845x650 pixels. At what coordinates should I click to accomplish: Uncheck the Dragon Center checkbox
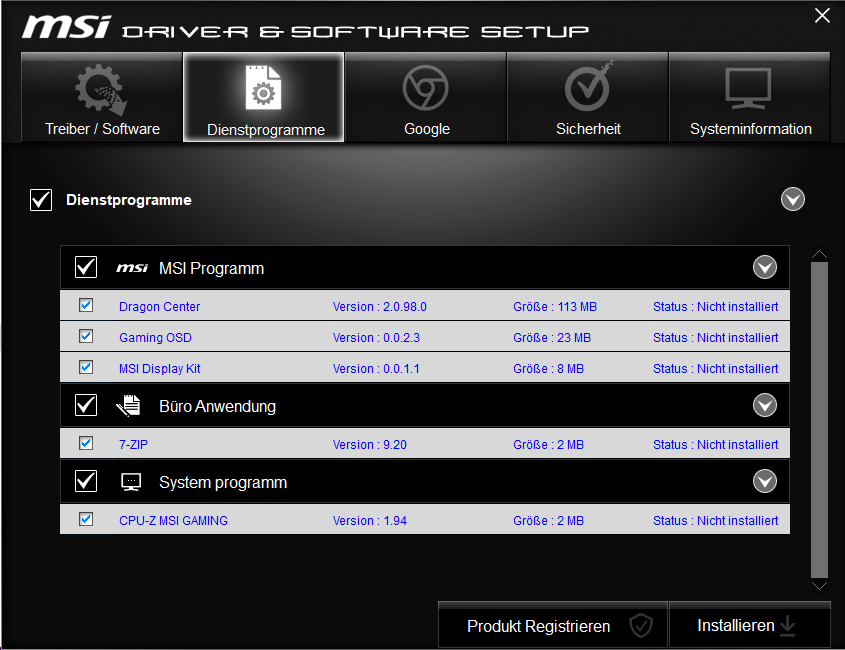(86, 306)
